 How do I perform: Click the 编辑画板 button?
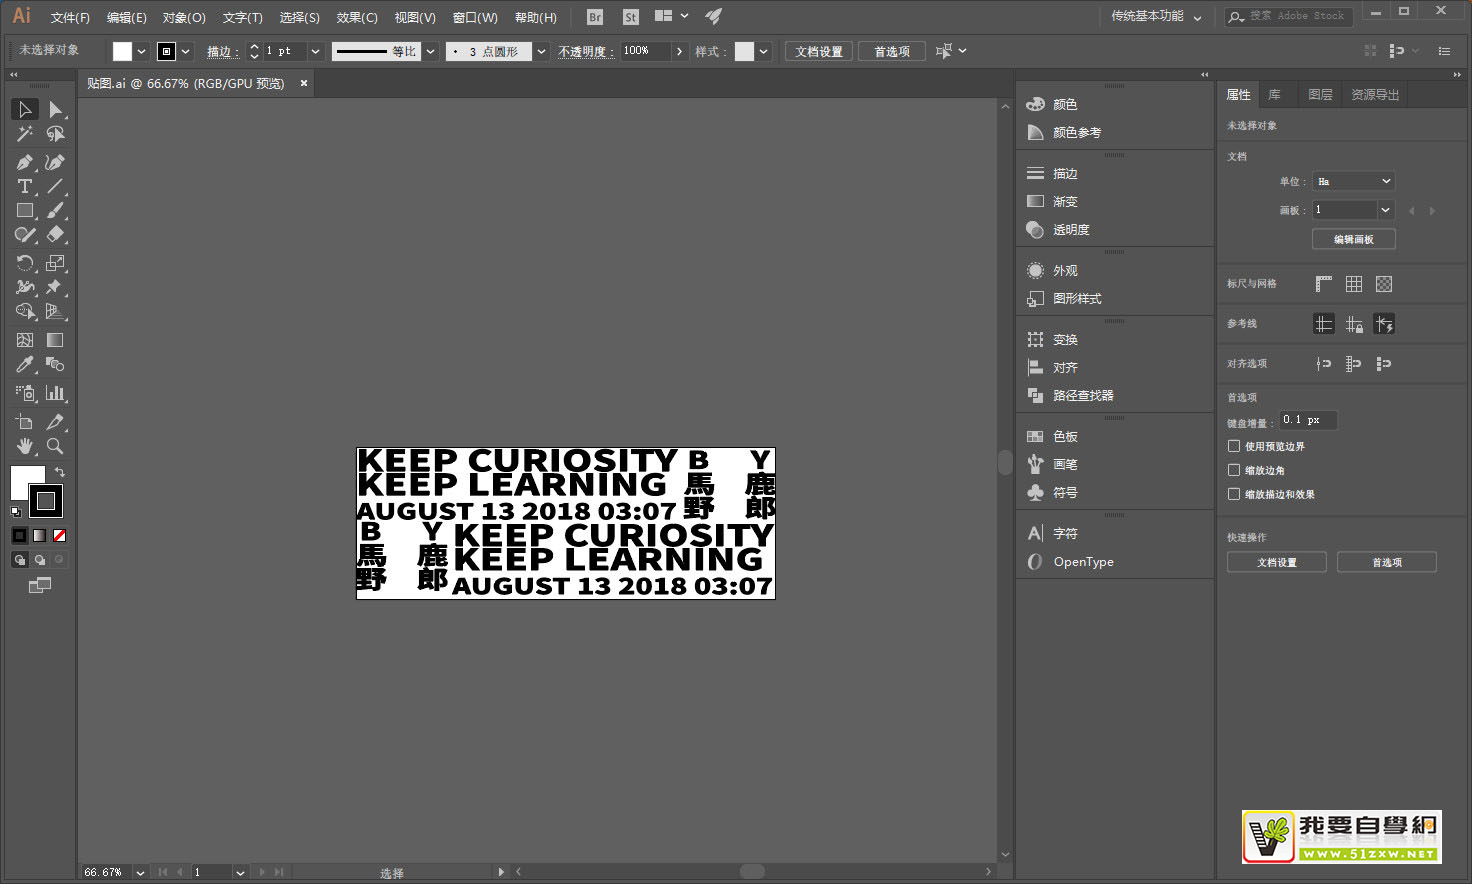click(1353, 239)
